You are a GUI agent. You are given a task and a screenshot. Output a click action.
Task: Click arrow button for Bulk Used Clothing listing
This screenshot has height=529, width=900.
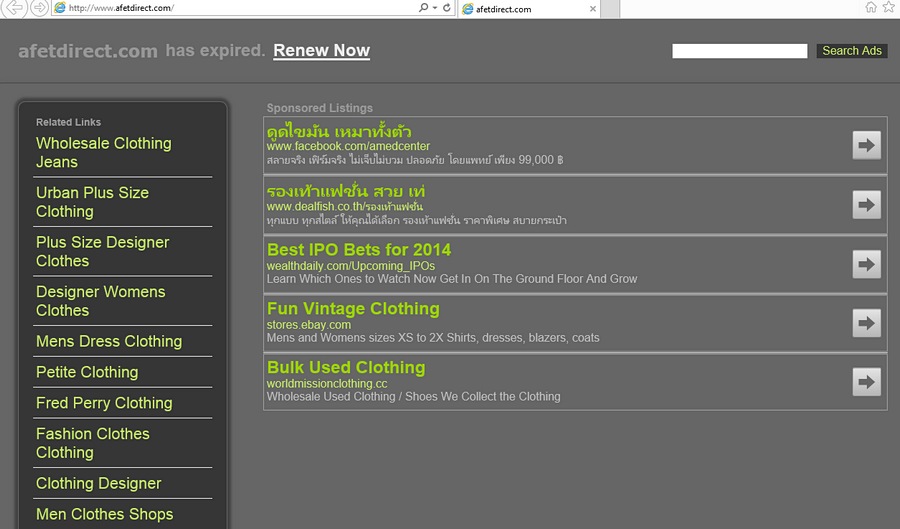click(x=866, y=382)
